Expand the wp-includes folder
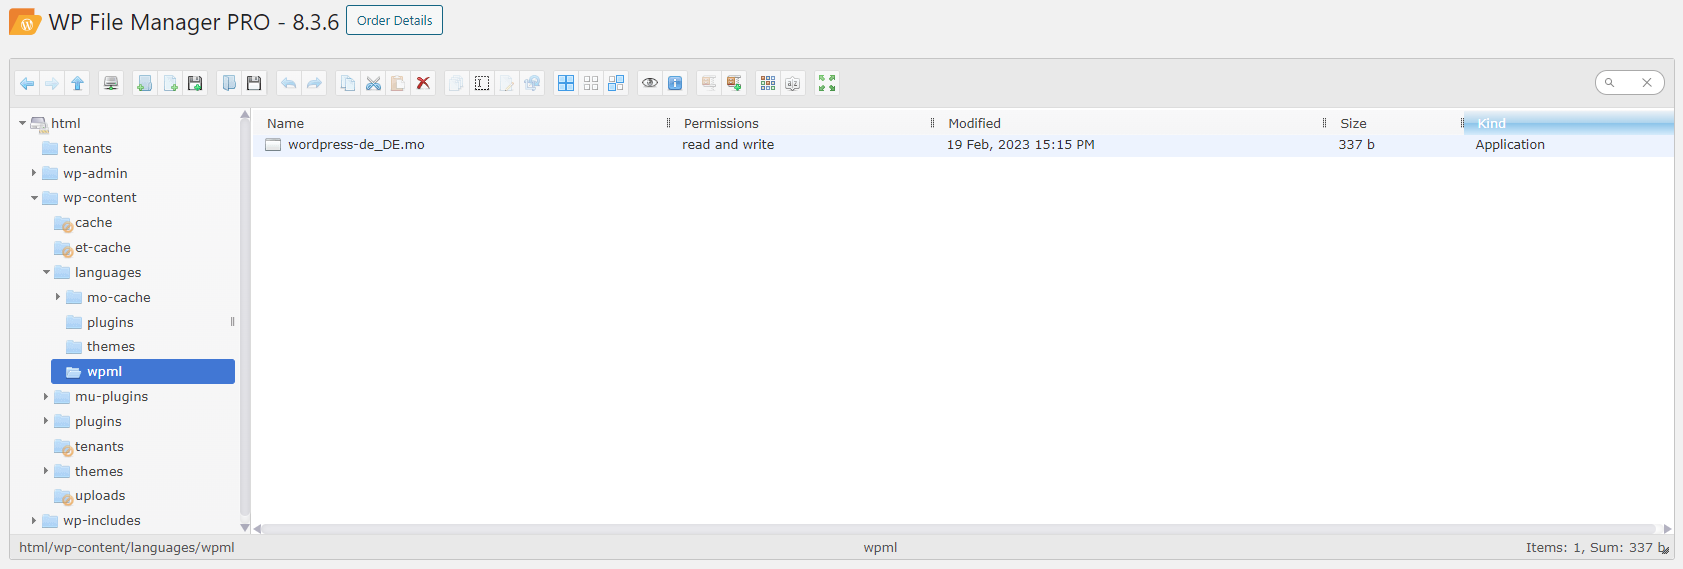Image resolution: width=1683 pixels, height=569 pixels. (x=34, y=520)
